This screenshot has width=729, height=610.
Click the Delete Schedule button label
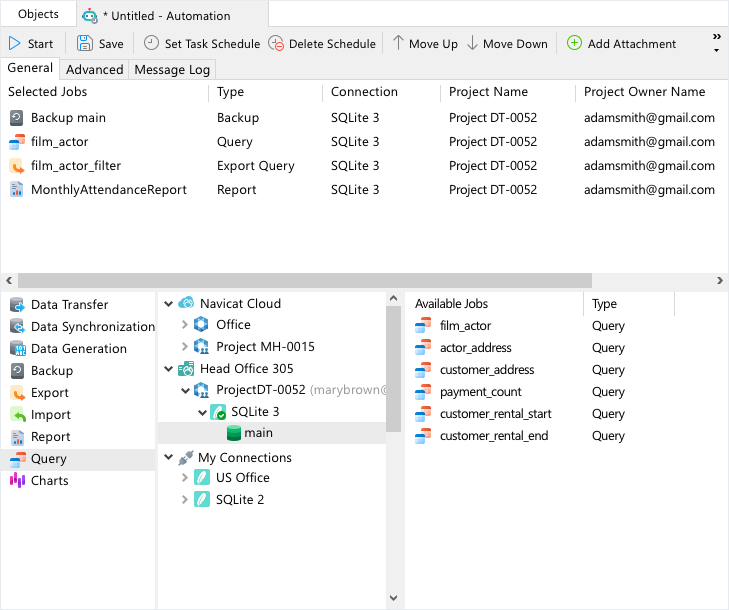coord(332,44)
